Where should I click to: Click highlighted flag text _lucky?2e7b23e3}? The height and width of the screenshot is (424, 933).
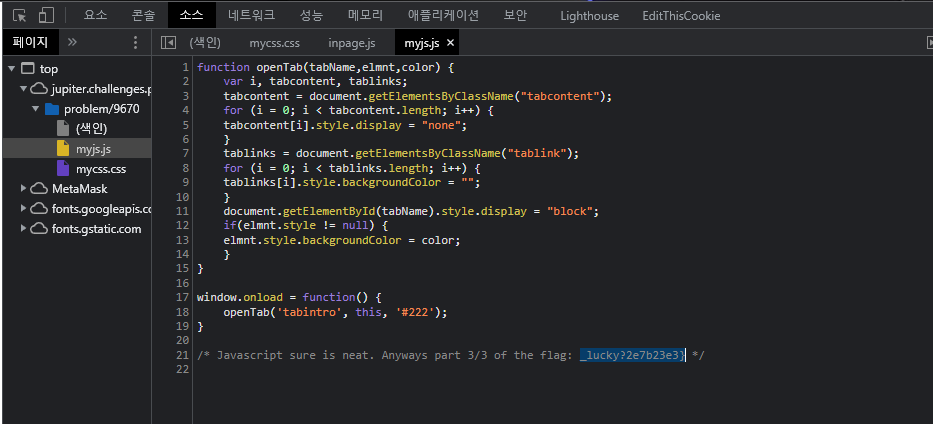pyautogui.click(x=633, y=356)
